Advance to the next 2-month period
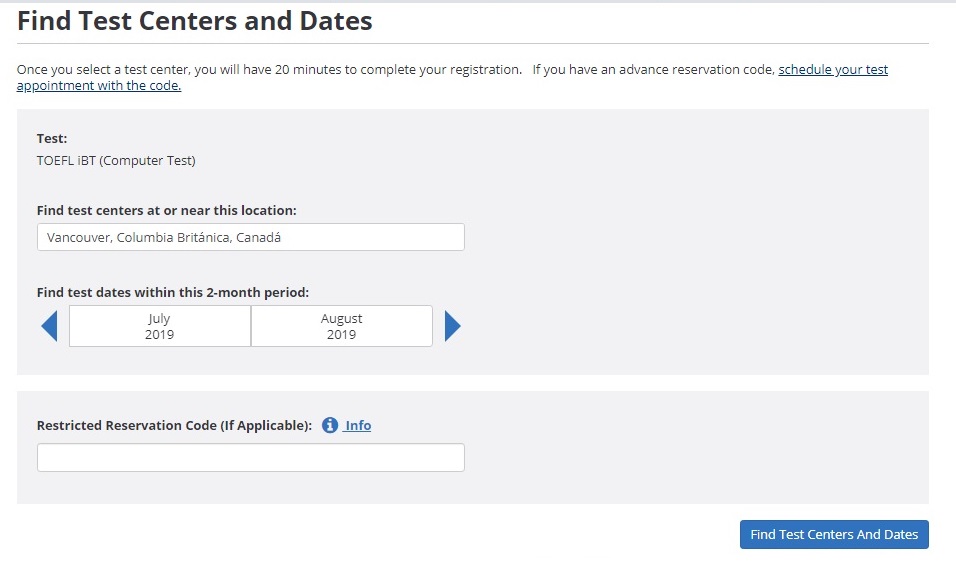 point(453,326)
